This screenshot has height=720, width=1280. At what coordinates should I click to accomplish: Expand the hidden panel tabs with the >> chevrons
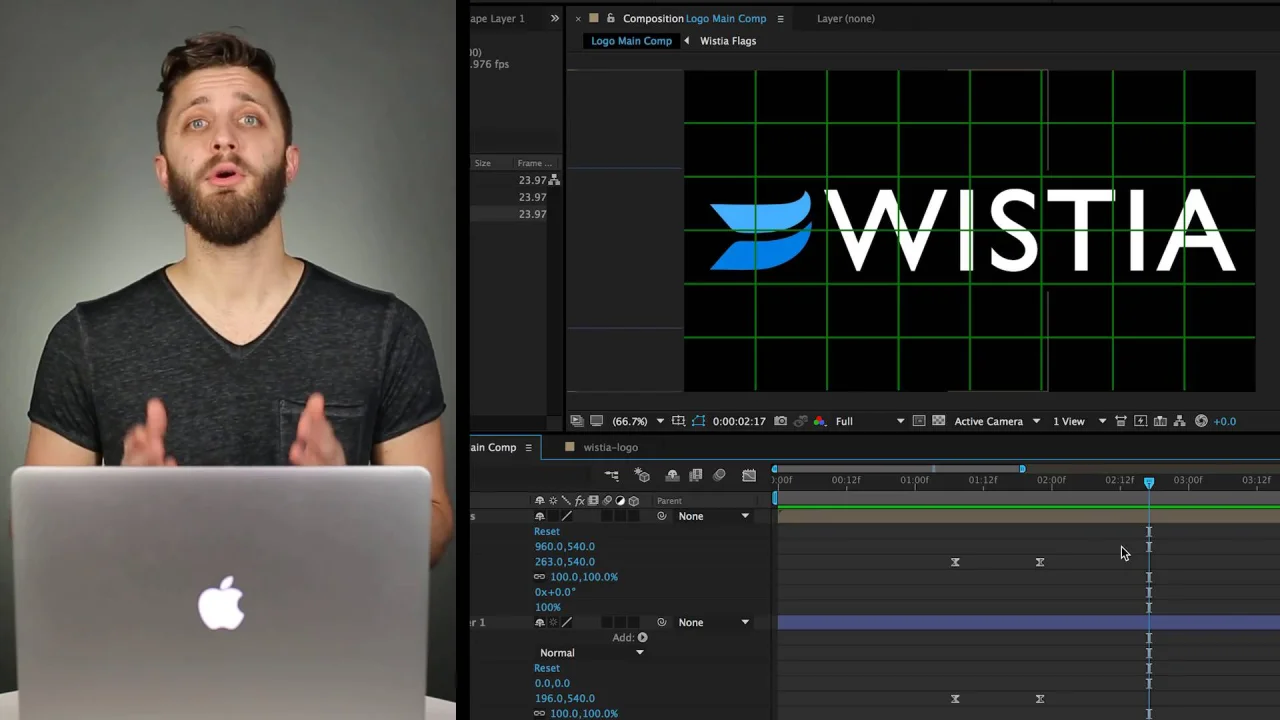click(x=554, y=18)
